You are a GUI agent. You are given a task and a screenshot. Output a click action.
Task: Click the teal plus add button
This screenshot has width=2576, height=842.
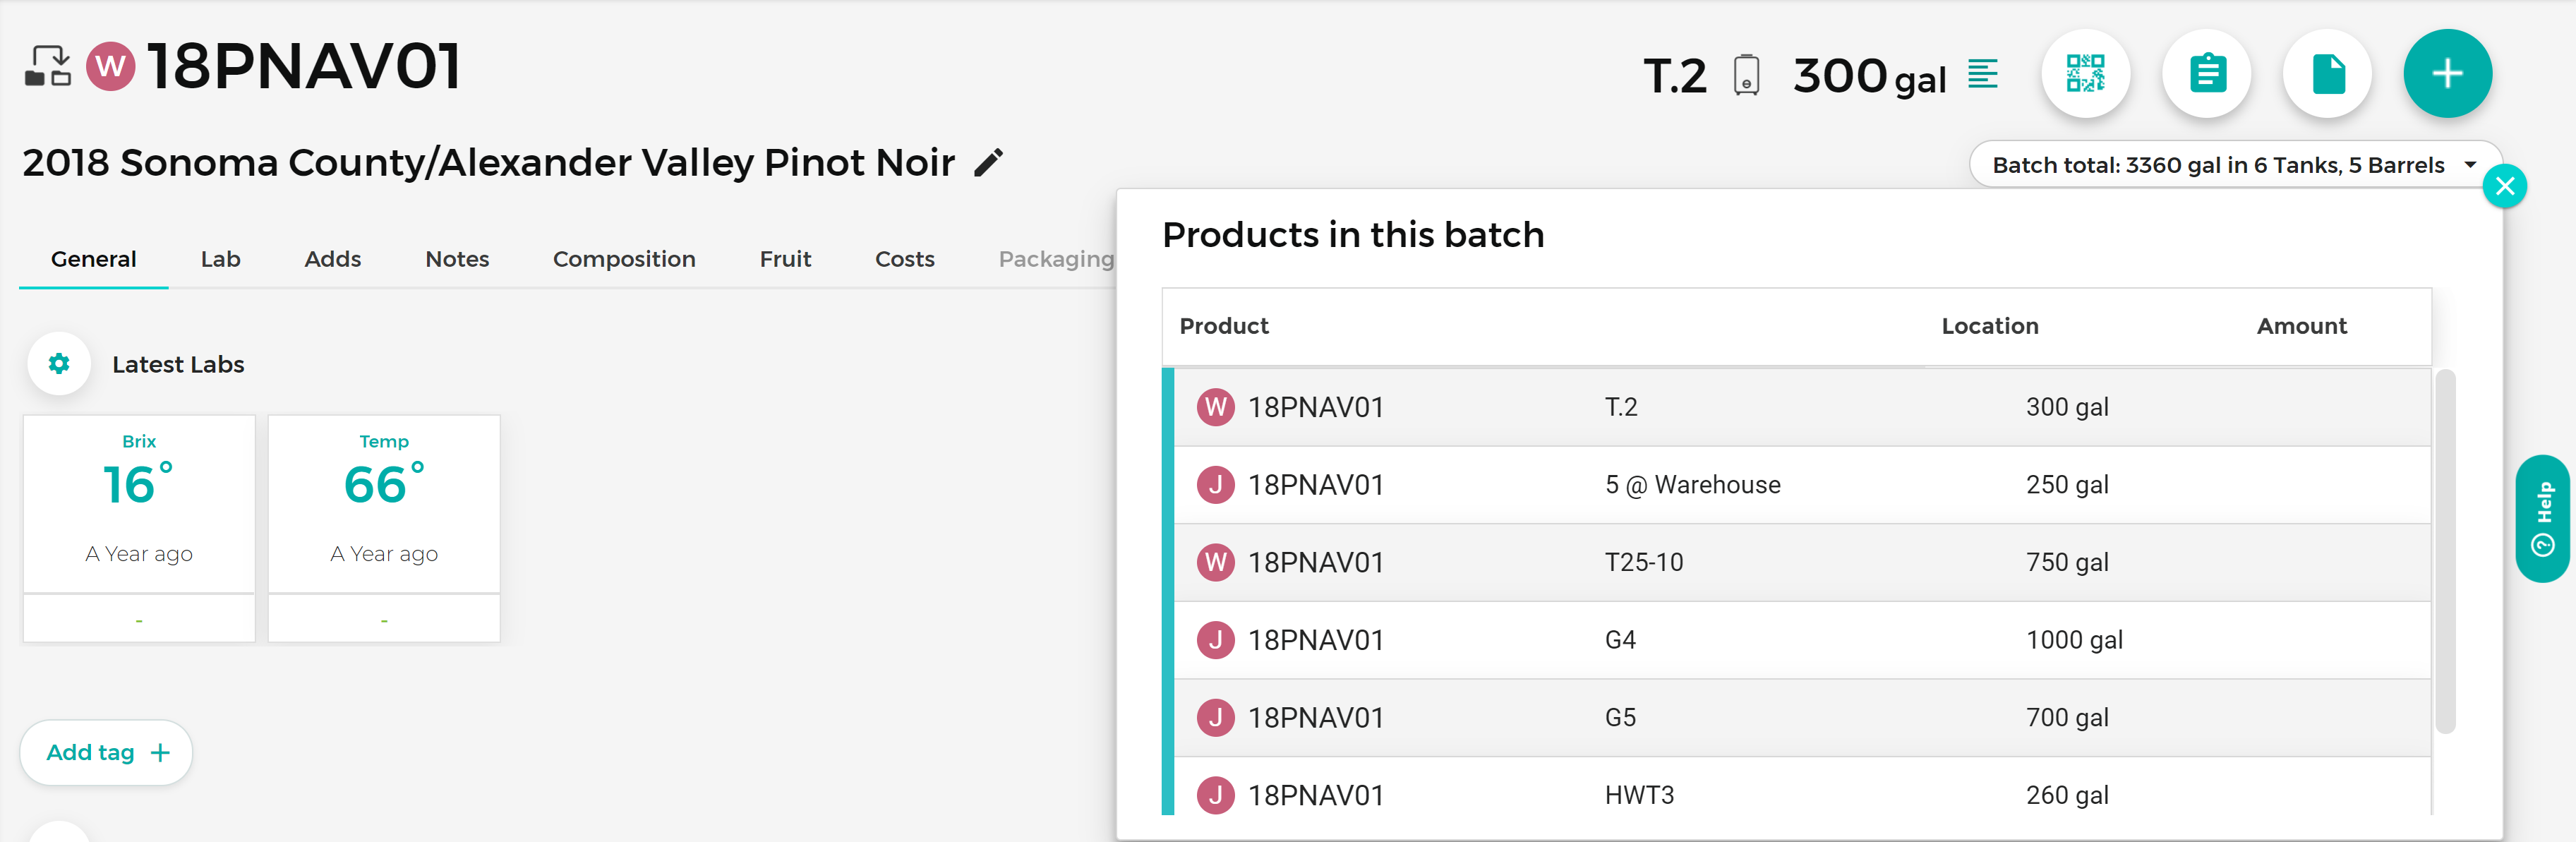click(x=2447, y=74)
